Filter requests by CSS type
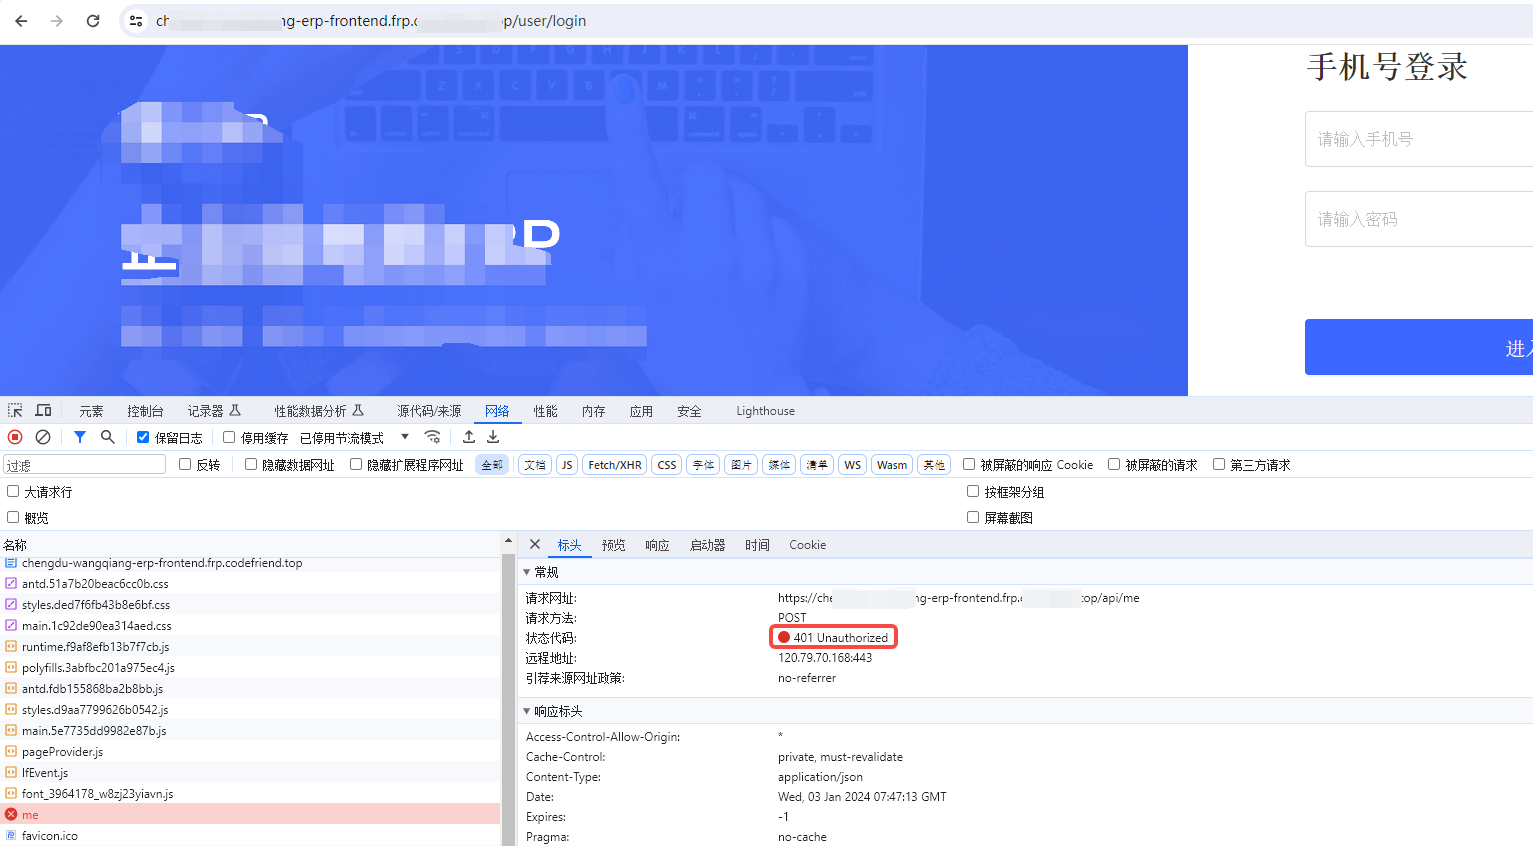The image size is (1533, 846). (x=667, y=465)
